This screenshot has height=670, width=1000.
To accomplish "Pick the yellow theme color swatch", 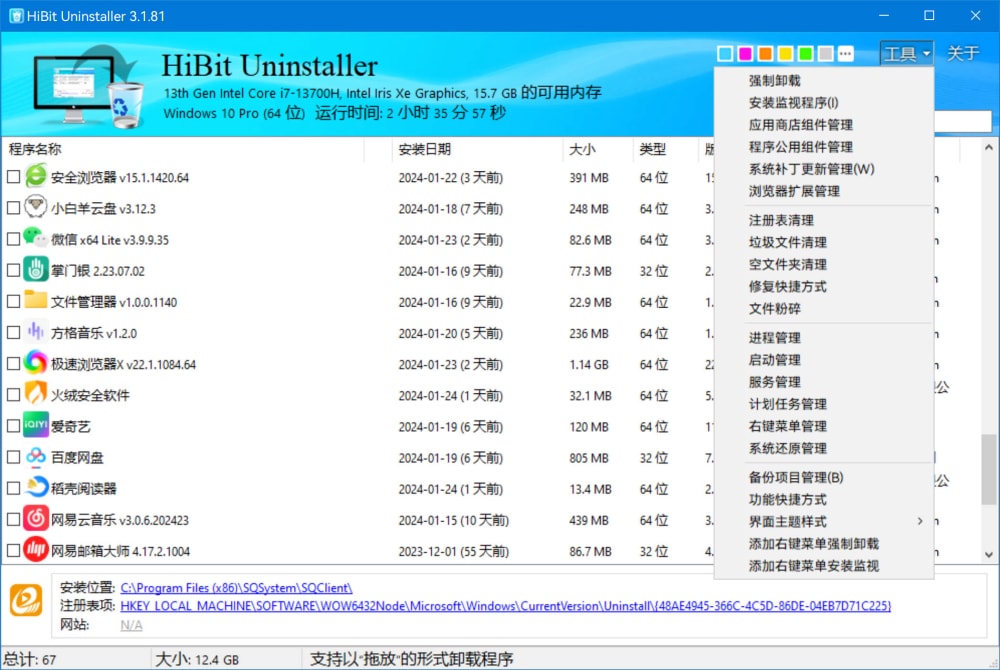I will (785, 54).
